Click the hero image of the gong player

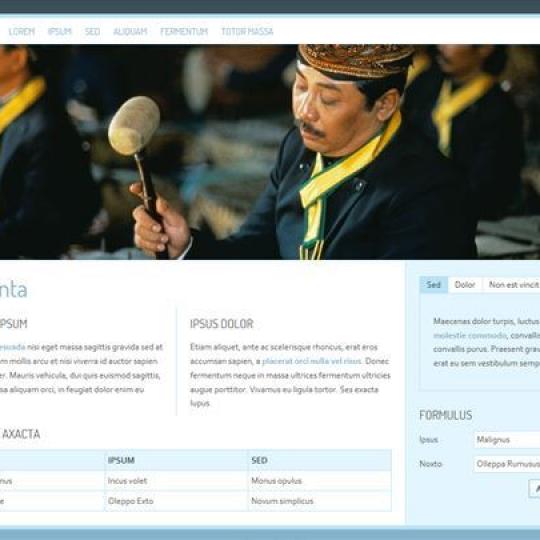click(270, 152)
